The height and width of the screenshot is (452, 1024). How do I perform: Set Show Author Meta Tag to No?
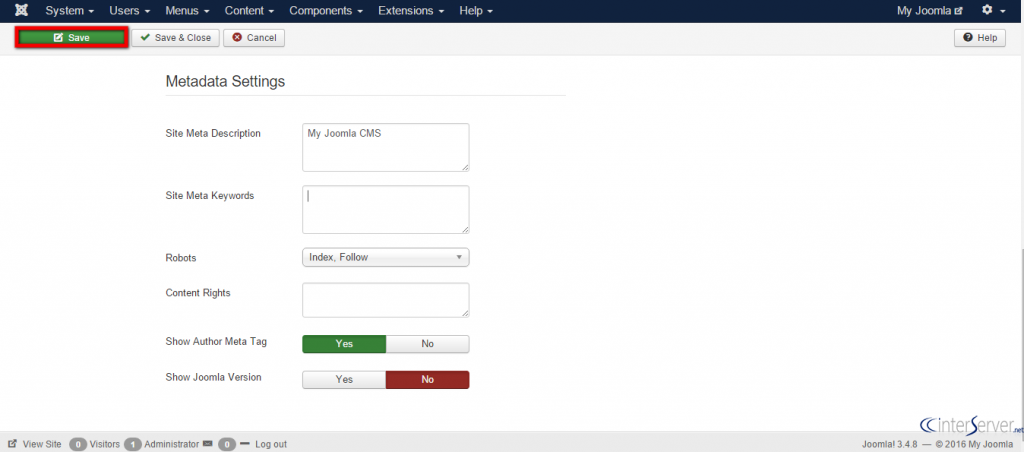[x=428, y=344]
